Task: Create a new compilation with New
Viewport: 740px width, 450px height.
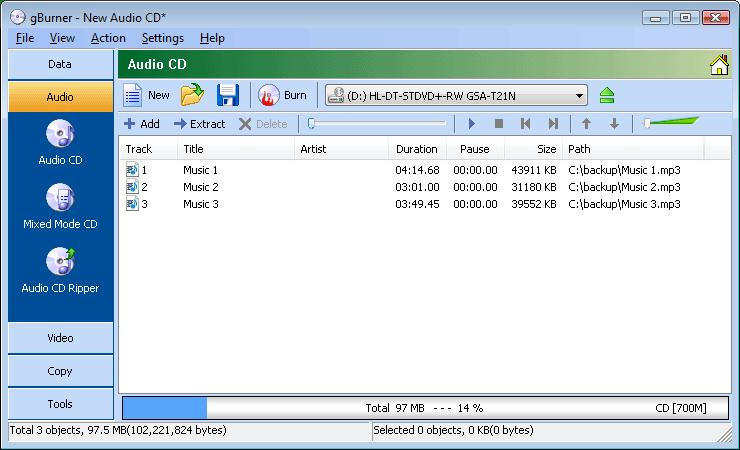Action: tap(147, 95)
